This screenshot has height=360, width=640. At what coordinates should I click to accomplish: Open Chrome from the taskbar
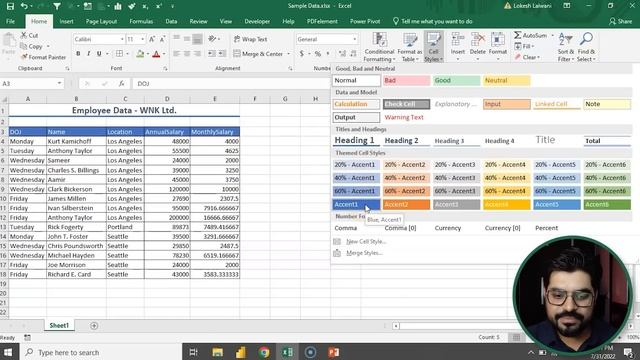[264, 352]
